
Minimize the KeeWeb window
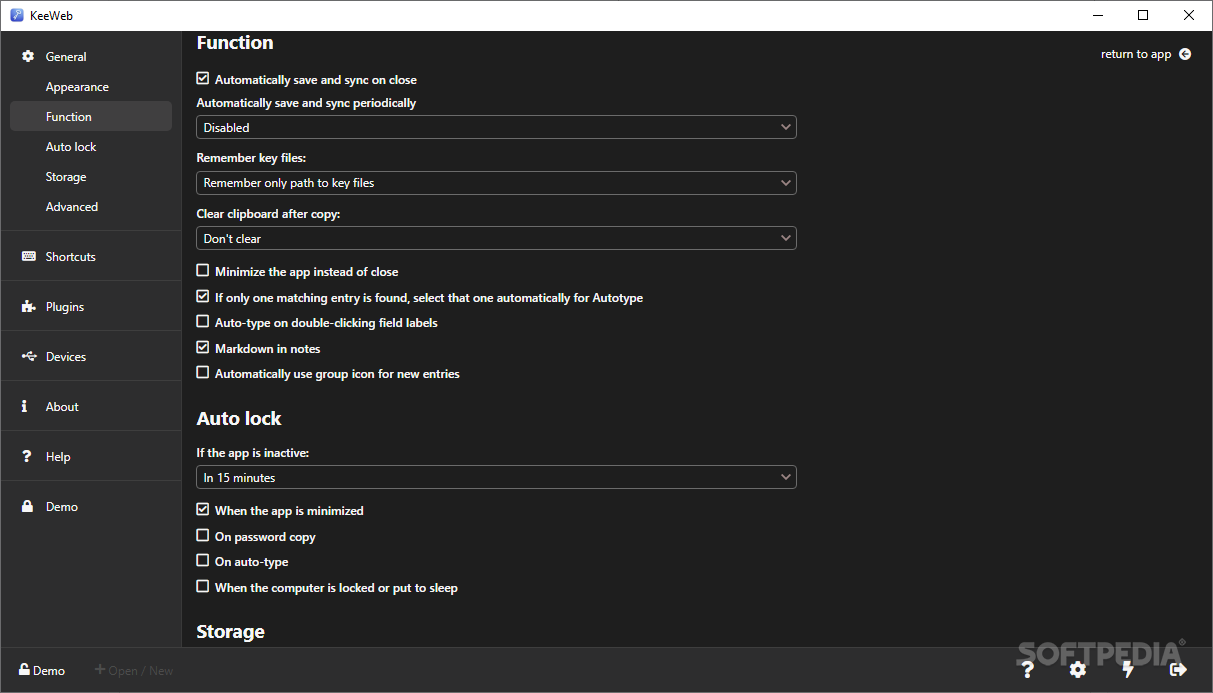pyautogui.click(x=1097, y=15)
